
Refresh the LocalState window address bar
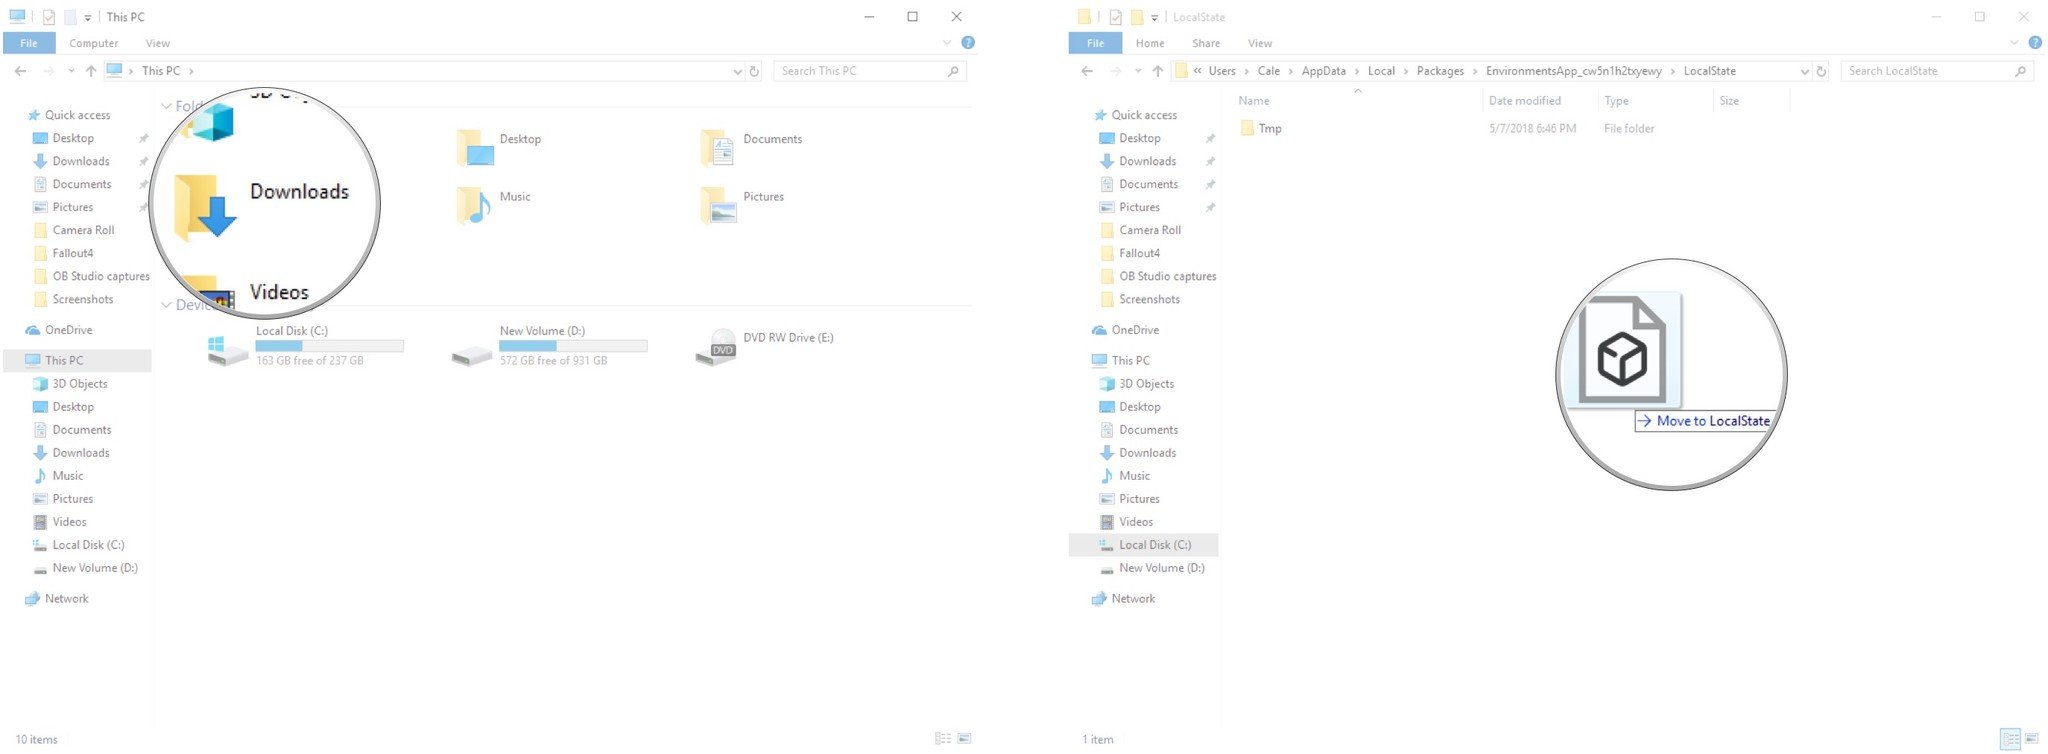pos(1822,71)
